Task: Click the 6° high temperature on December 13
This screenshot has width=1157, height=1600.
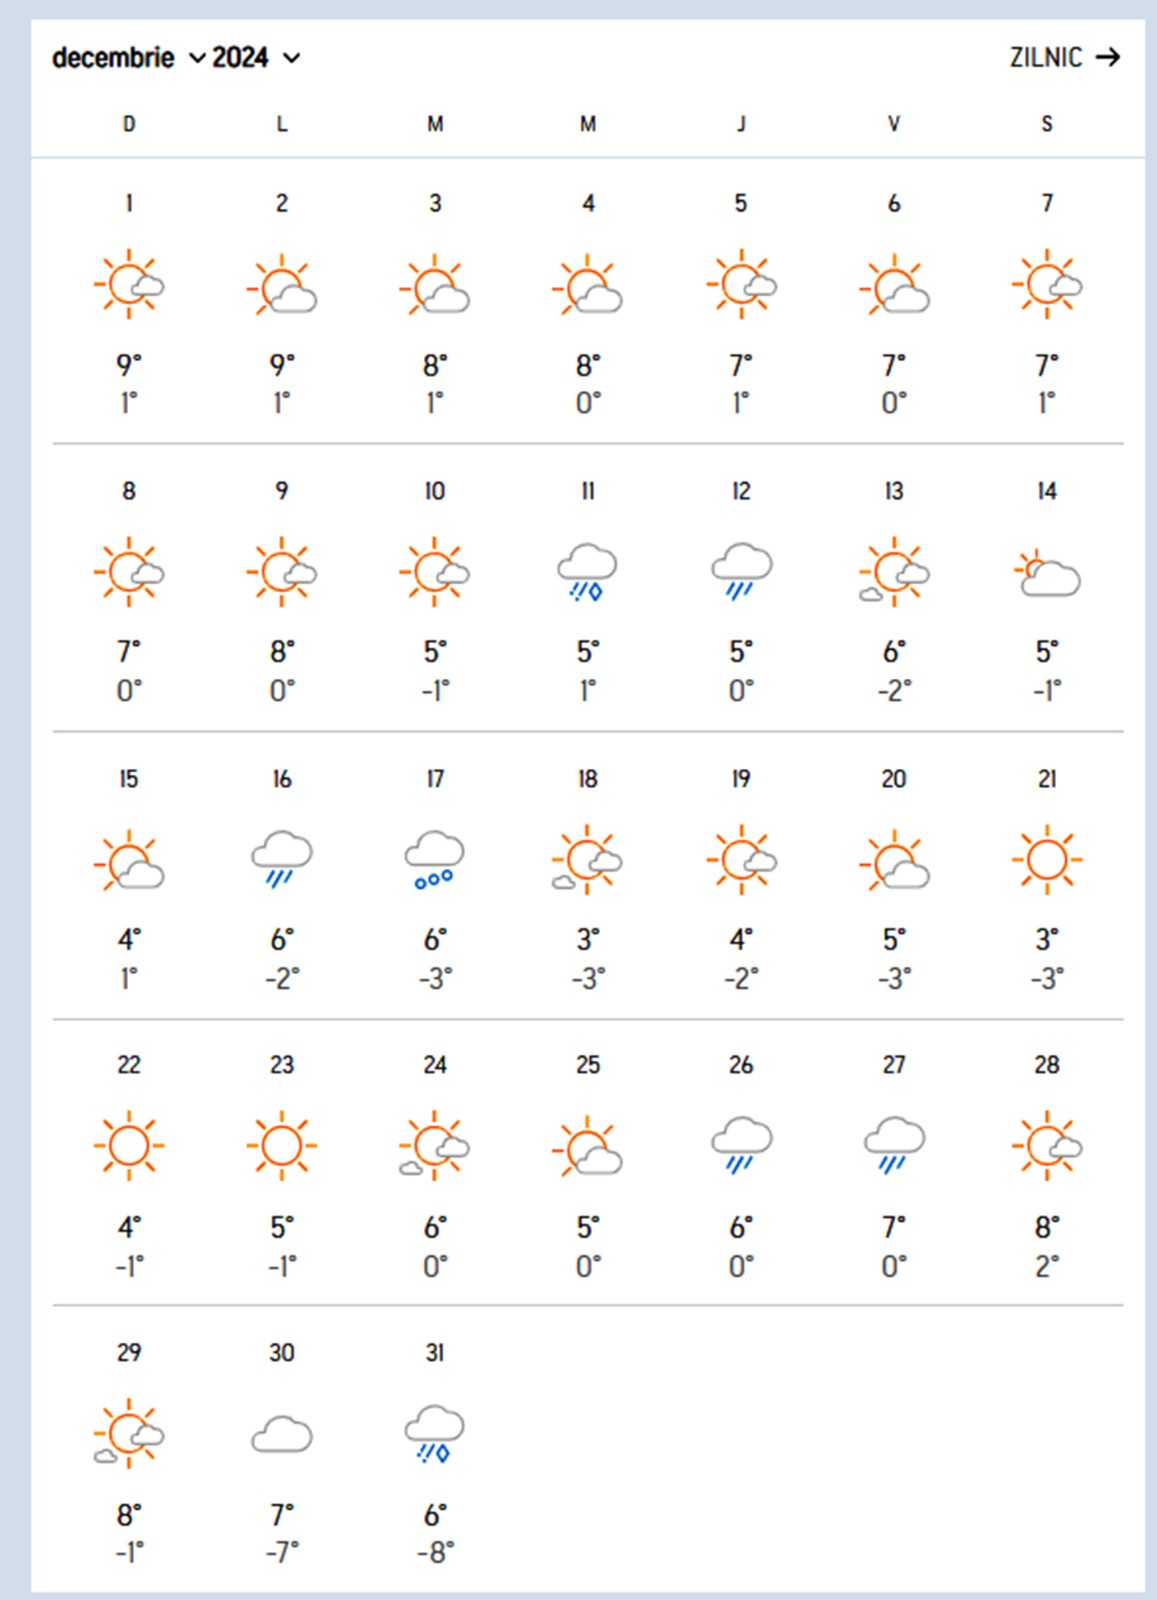Action: (x=894, y=652)
